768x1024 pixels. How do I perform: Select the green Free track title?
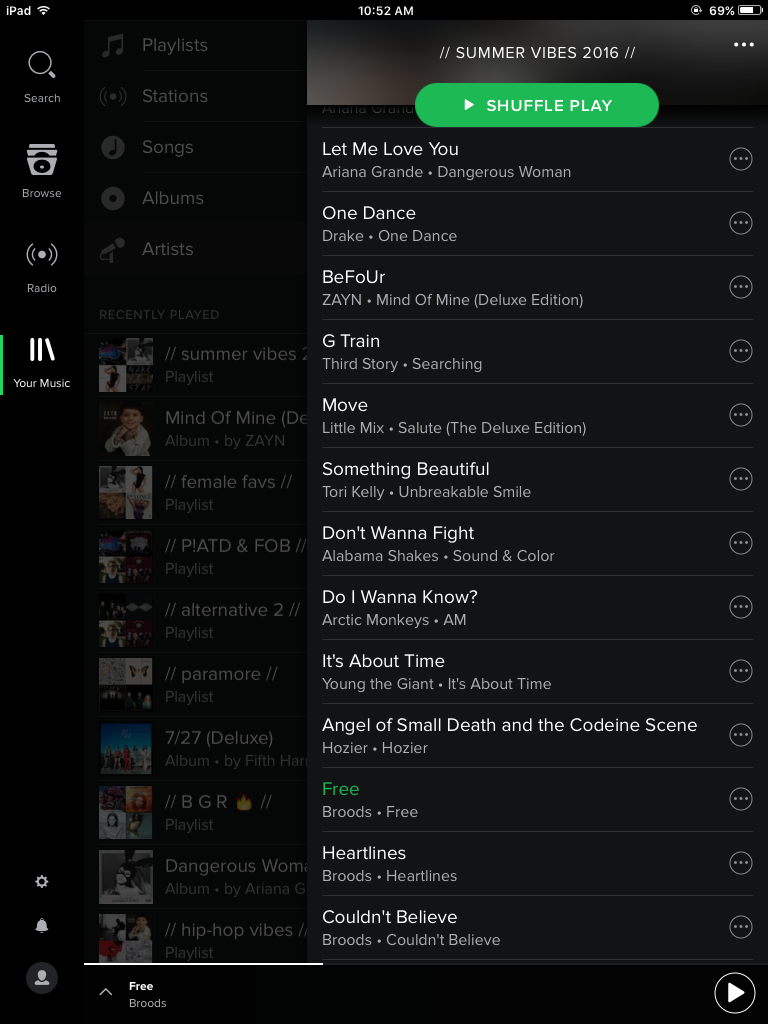point(340,789)
